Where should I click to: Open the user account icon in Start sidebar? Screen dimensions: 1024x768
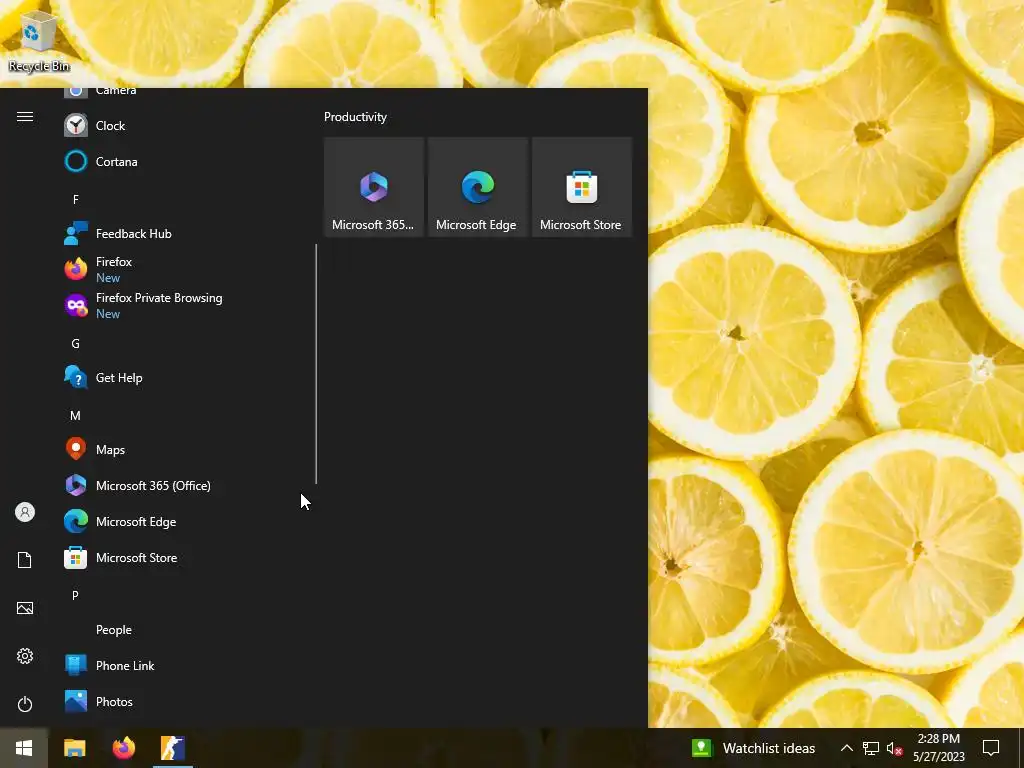(25, 512)
